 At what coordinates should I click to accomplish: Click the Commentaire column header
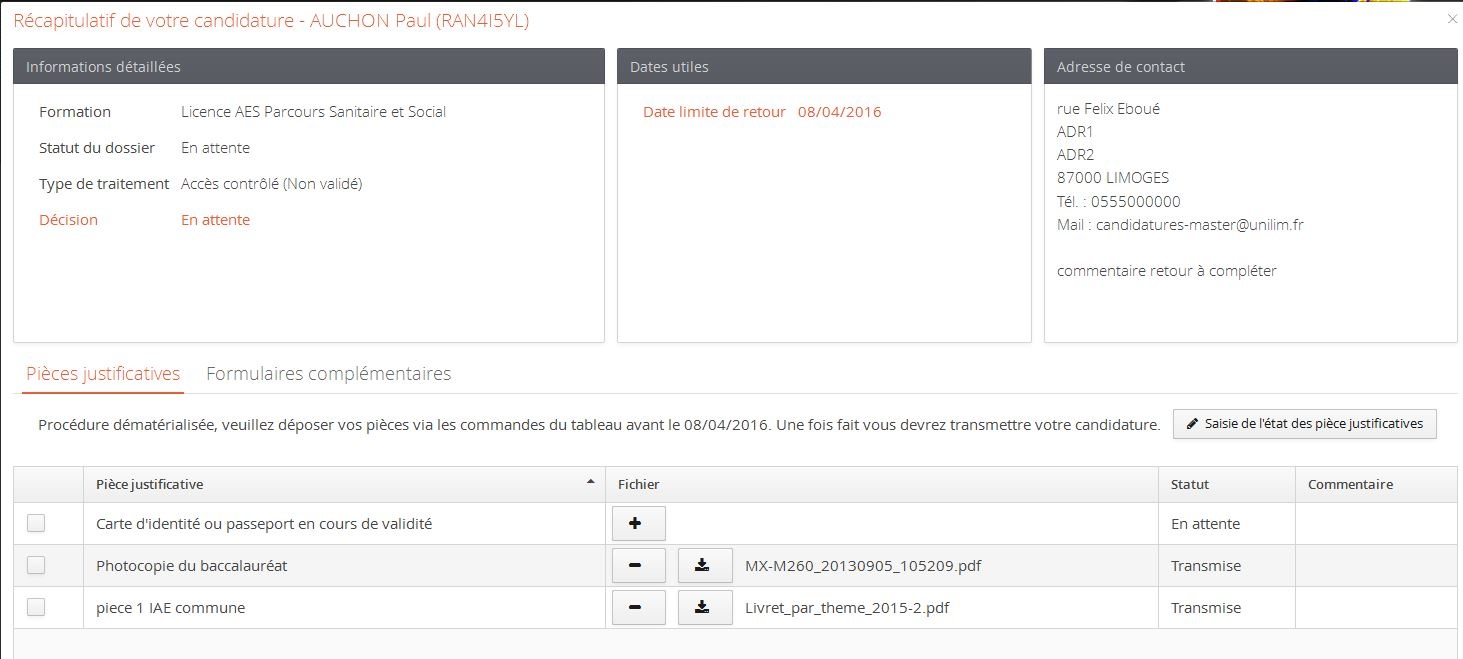click(1350, 485)
